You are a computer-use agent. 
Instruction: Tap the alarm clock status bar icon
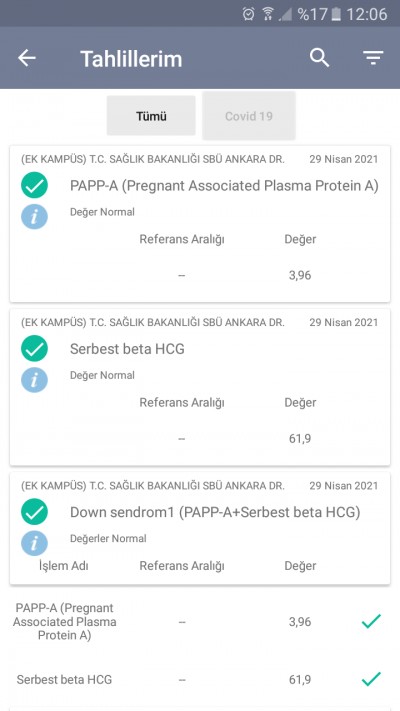click(x=249, y=14)
